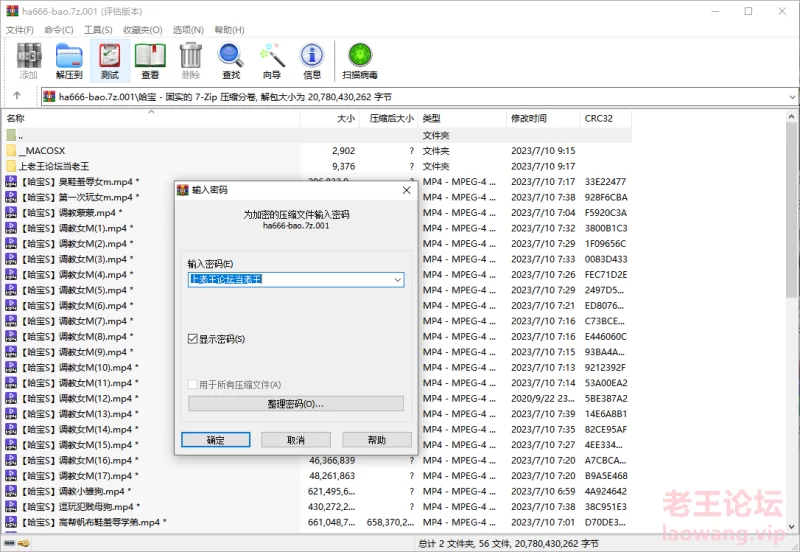Click the 帮助 (Help) dialog button
Viewport: 800px width, 552px height.
pyautogui.click(x=377, y=440)
